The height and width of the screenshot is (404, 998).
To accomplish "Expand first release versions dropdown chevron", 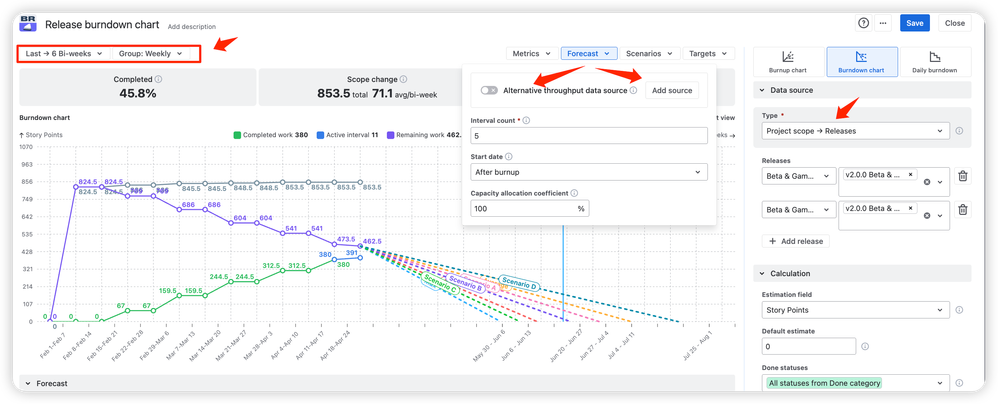I will tap(940, 183).
